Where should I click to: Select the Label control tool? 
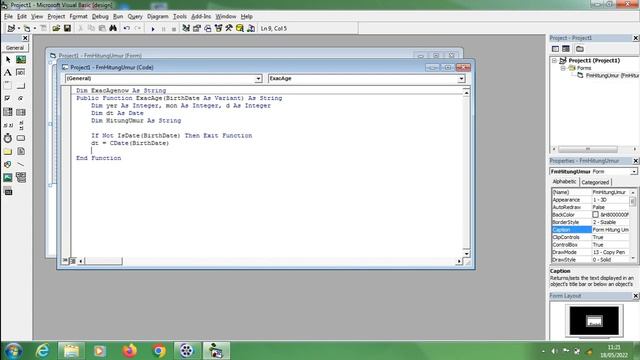(8, 73)
